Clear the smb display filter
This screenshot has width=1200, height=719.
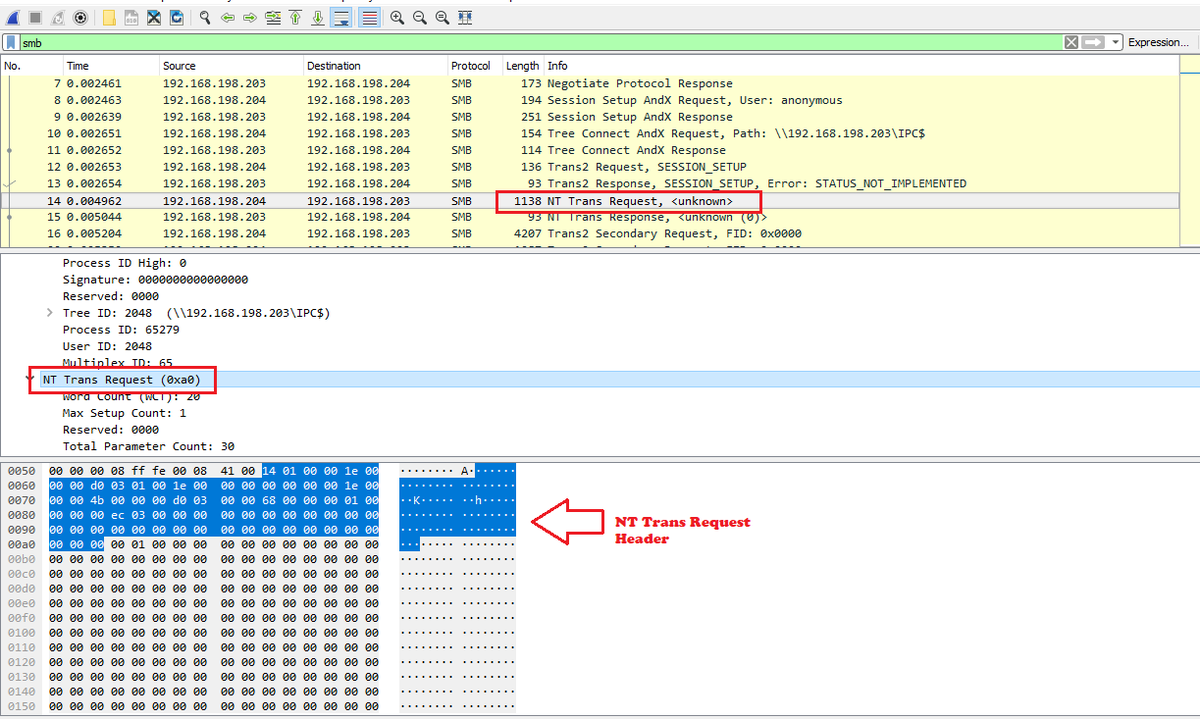point(1071,42)
